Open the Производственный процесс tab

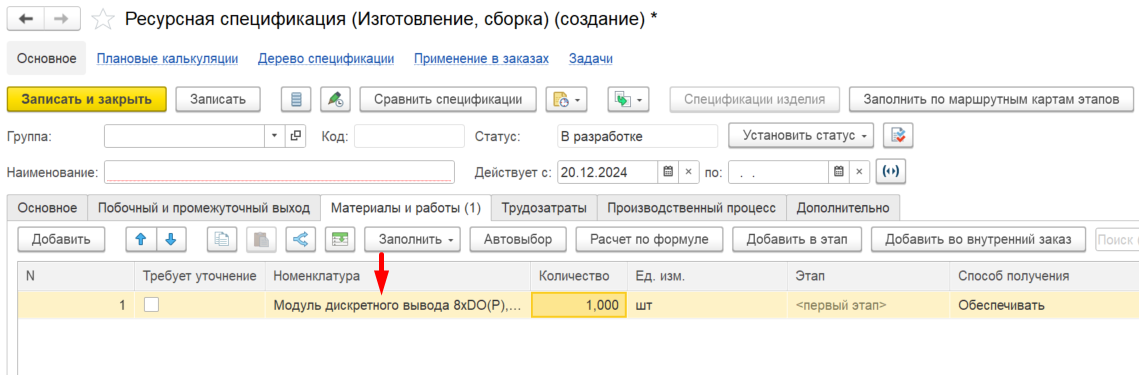[692, 208]
